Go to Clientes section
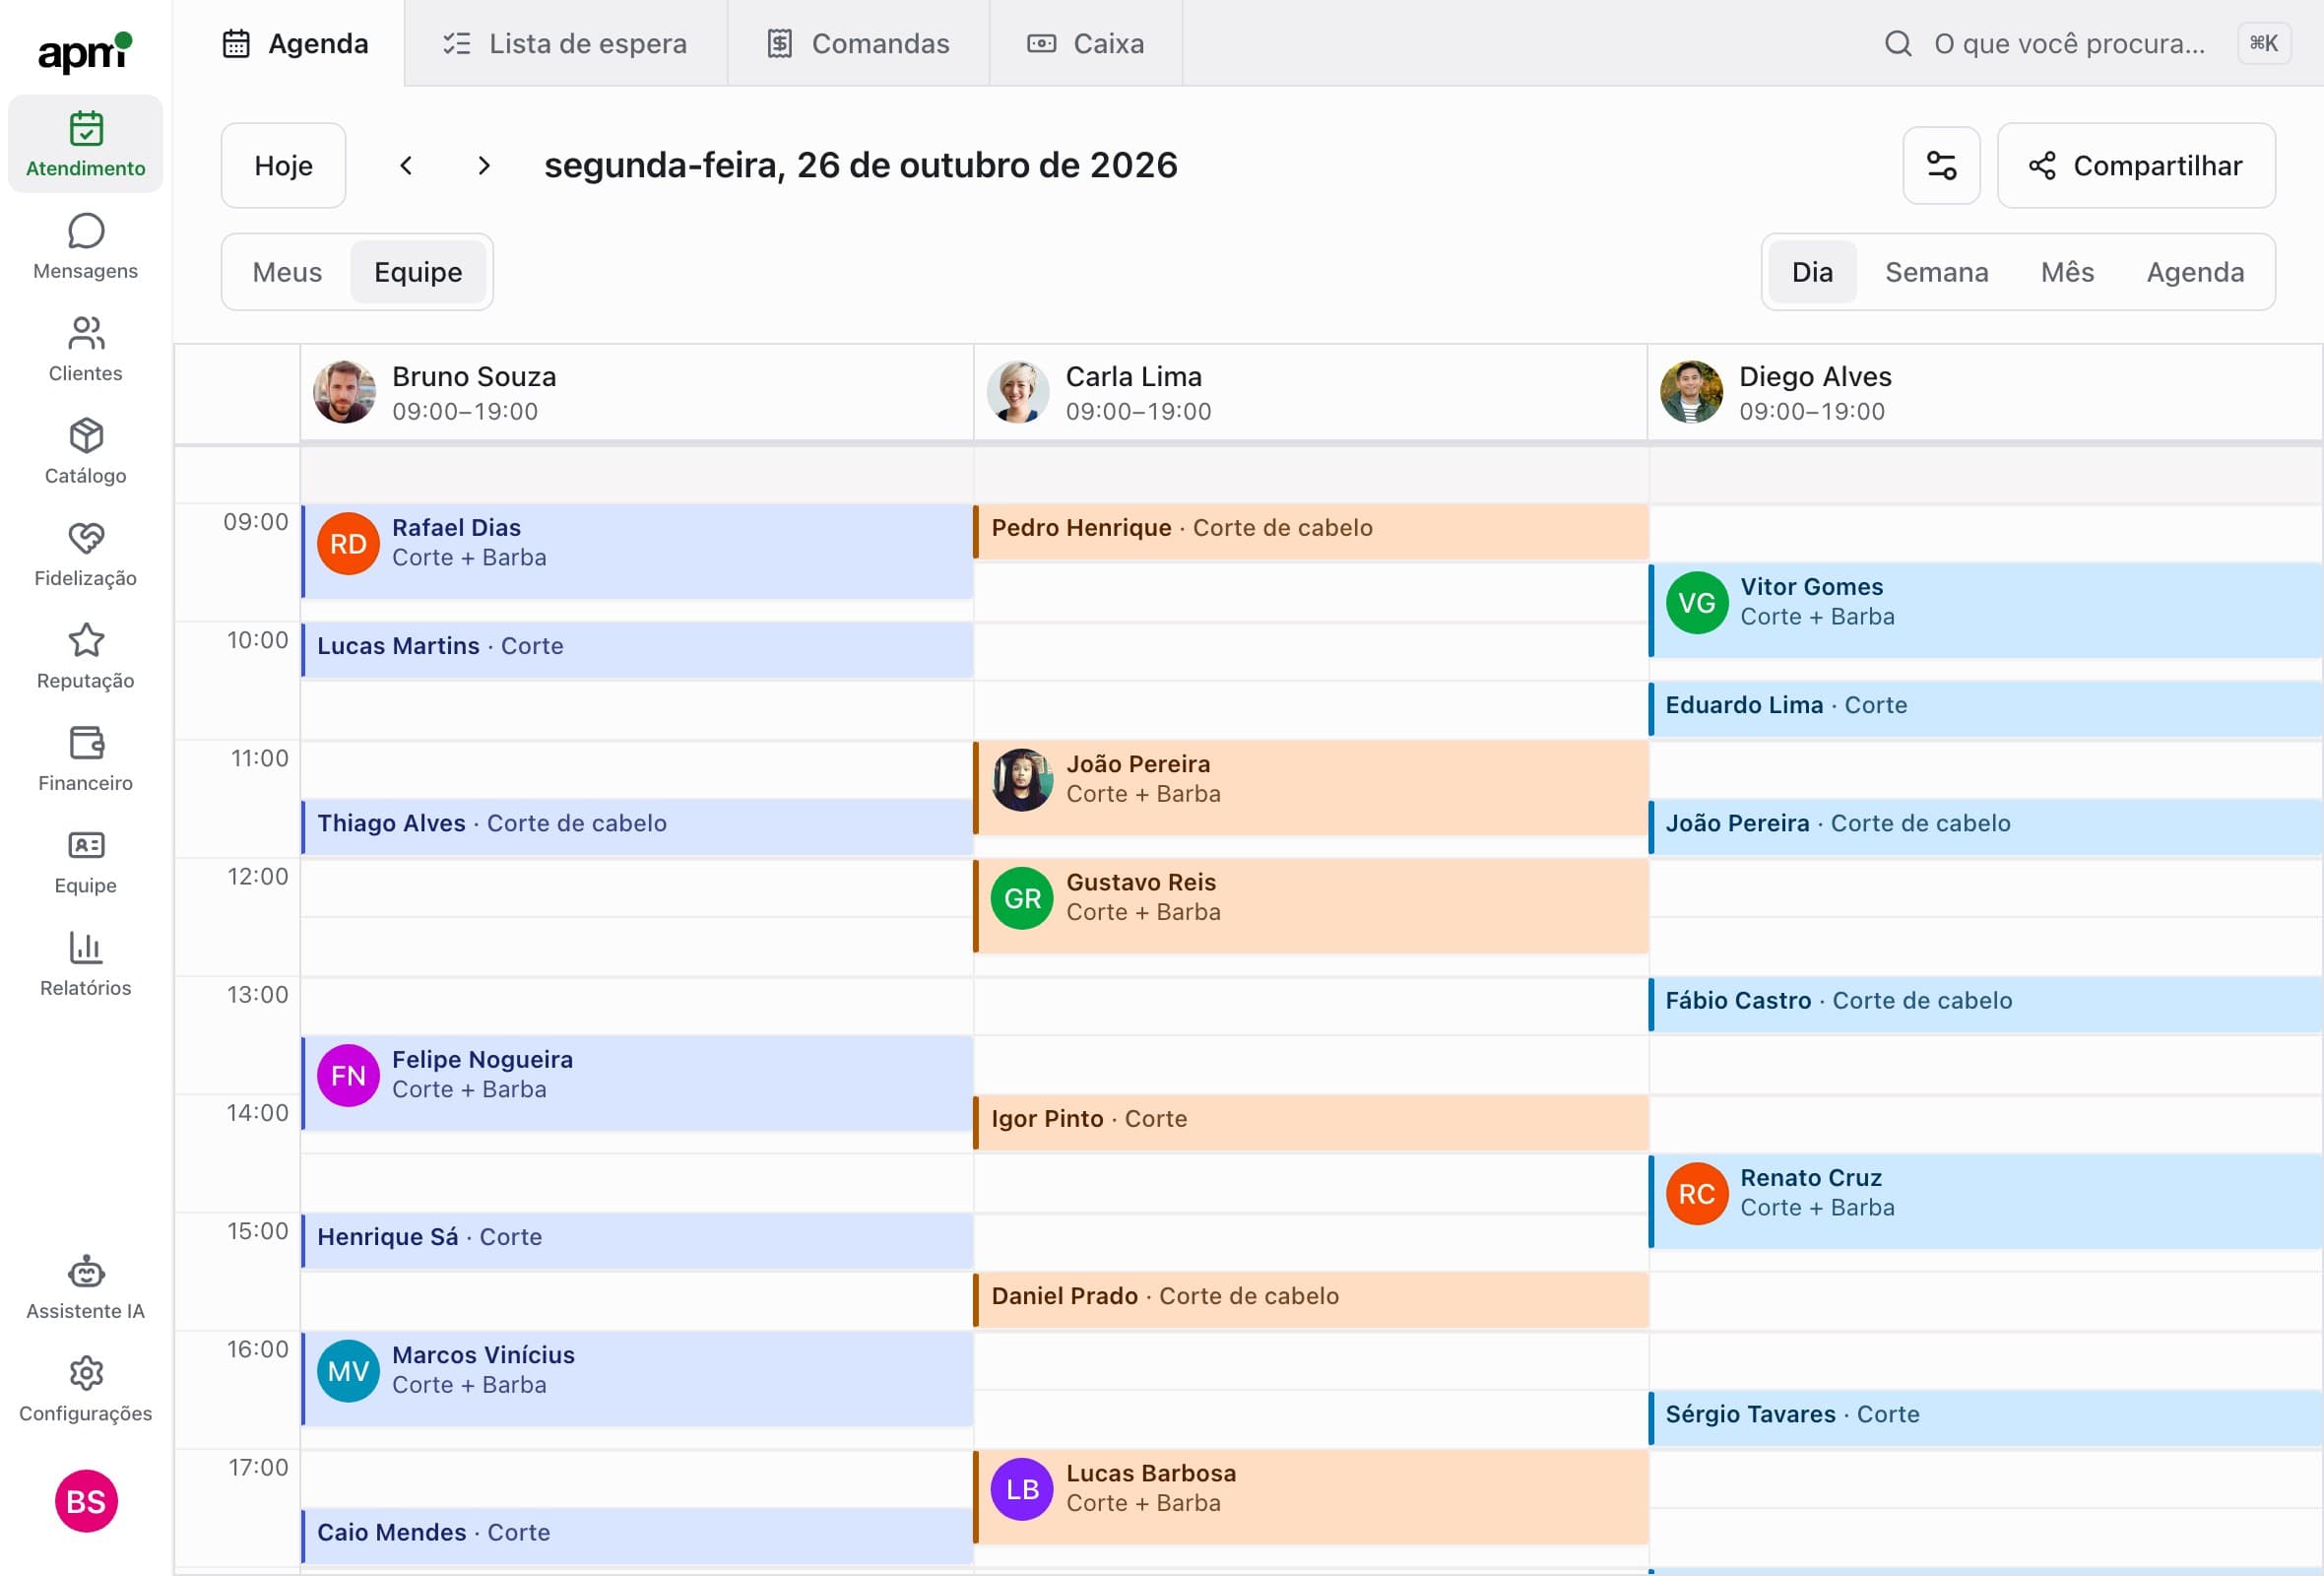 (x=86, y=349)
